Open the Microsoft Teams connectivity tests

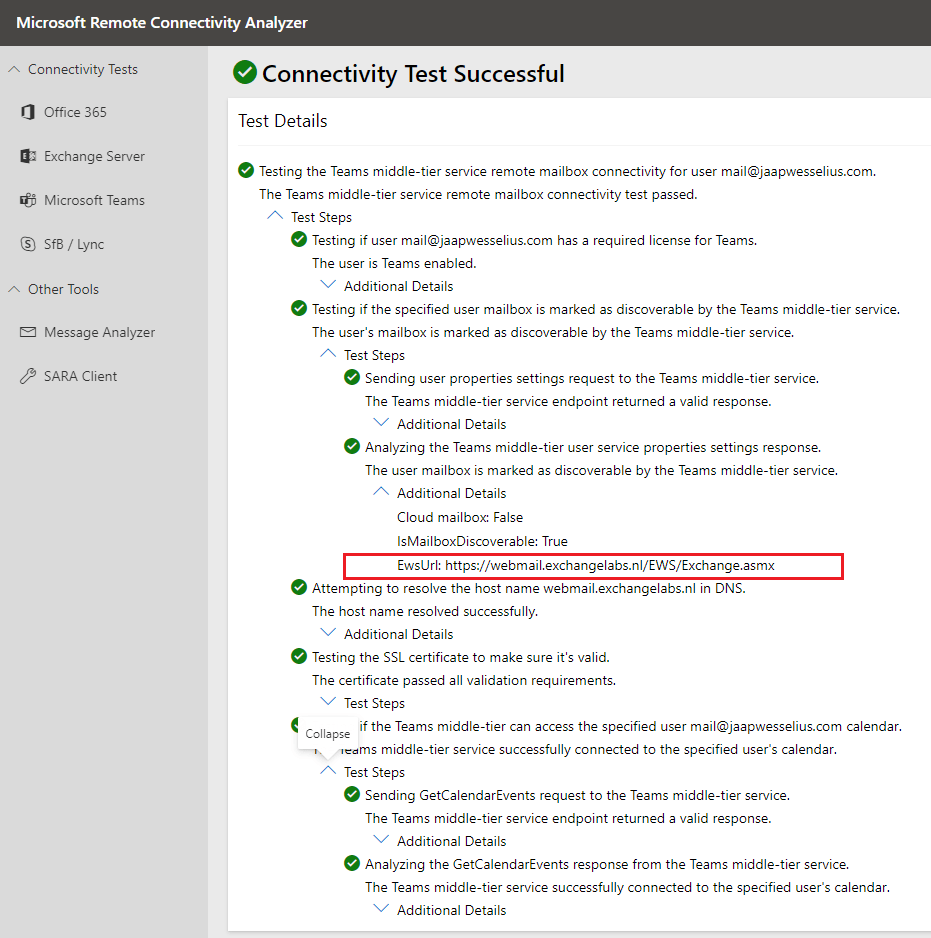click(x=94, y=200)
